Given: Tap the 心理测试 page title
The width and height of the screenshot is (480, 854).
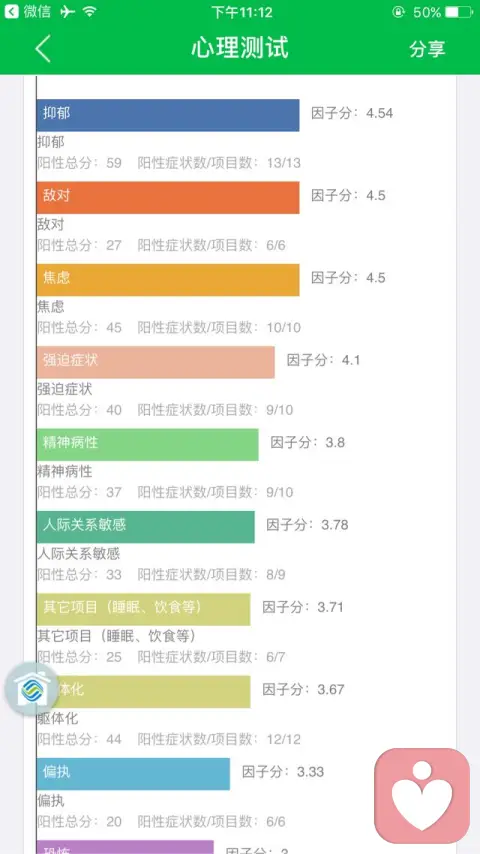Looking at the screenshot, I should 240,48.
